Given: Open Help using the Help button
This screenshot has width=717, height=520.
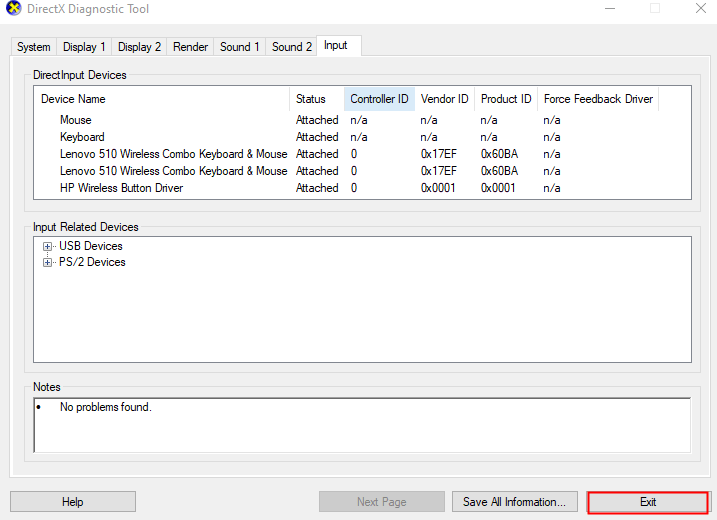Looking at the screenshot, I should coord(72,502).
